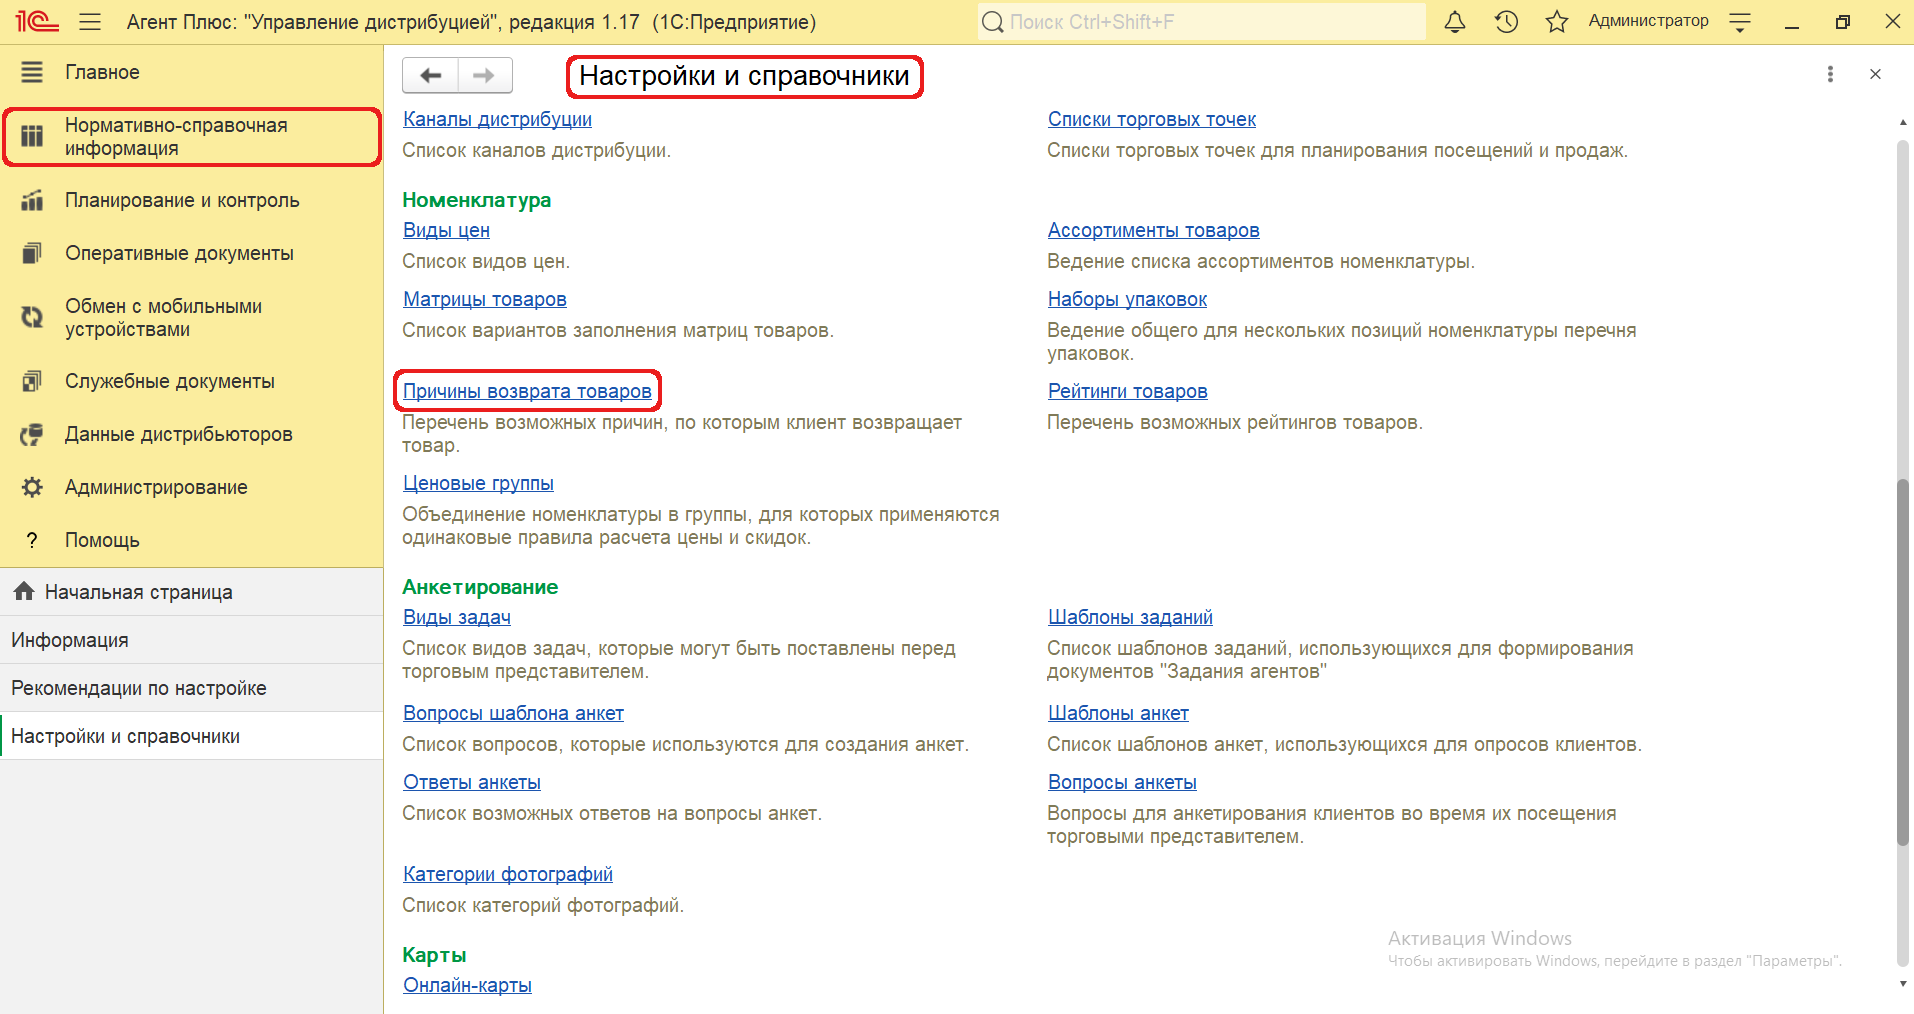This screenshot has height=1014, width=1914.
Task: Click the Служебные документы icon
Action: [x=32, y=381]
